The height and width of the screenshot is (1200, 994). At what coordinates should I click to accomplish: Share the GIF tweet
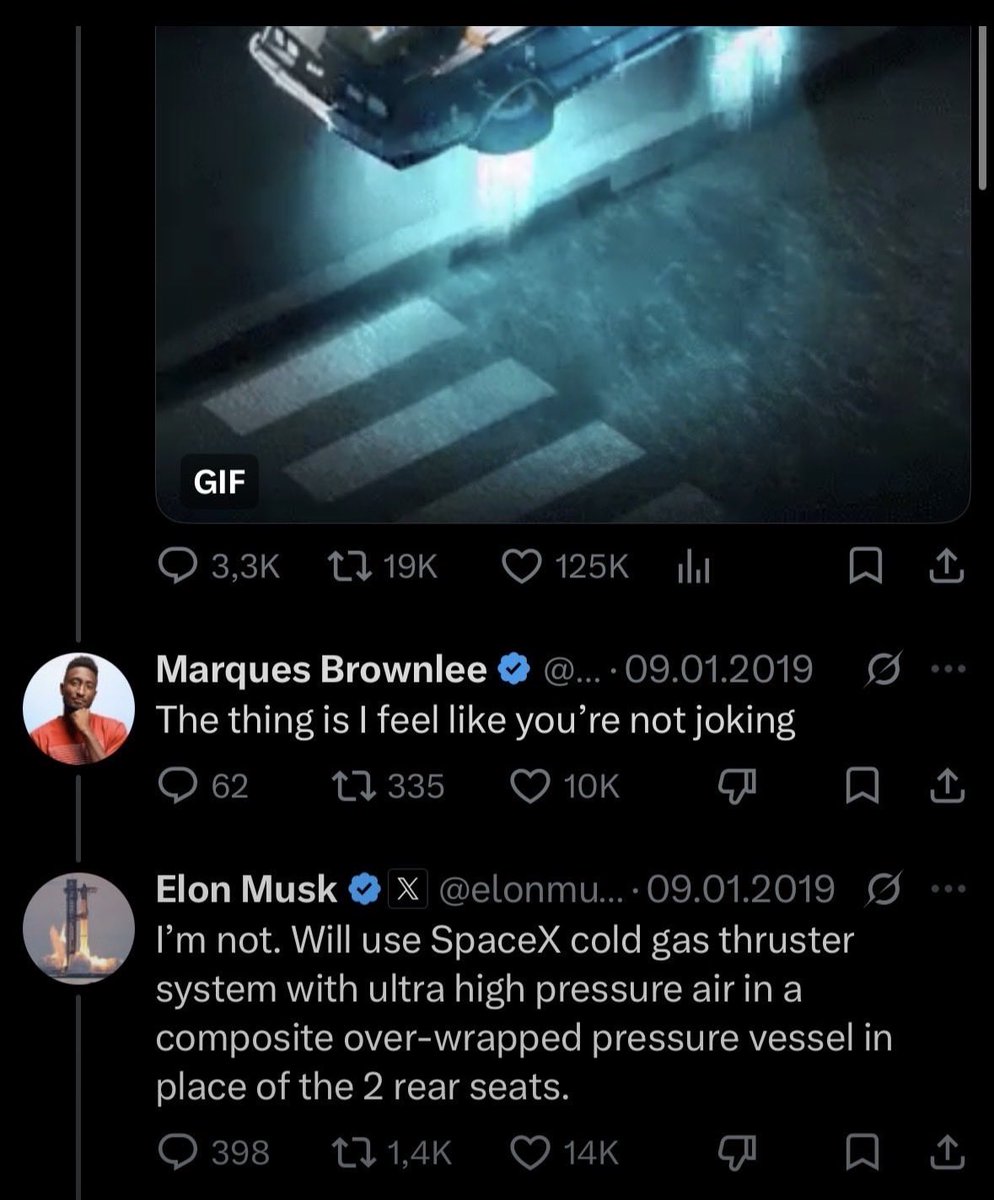(x=947, y=567)
